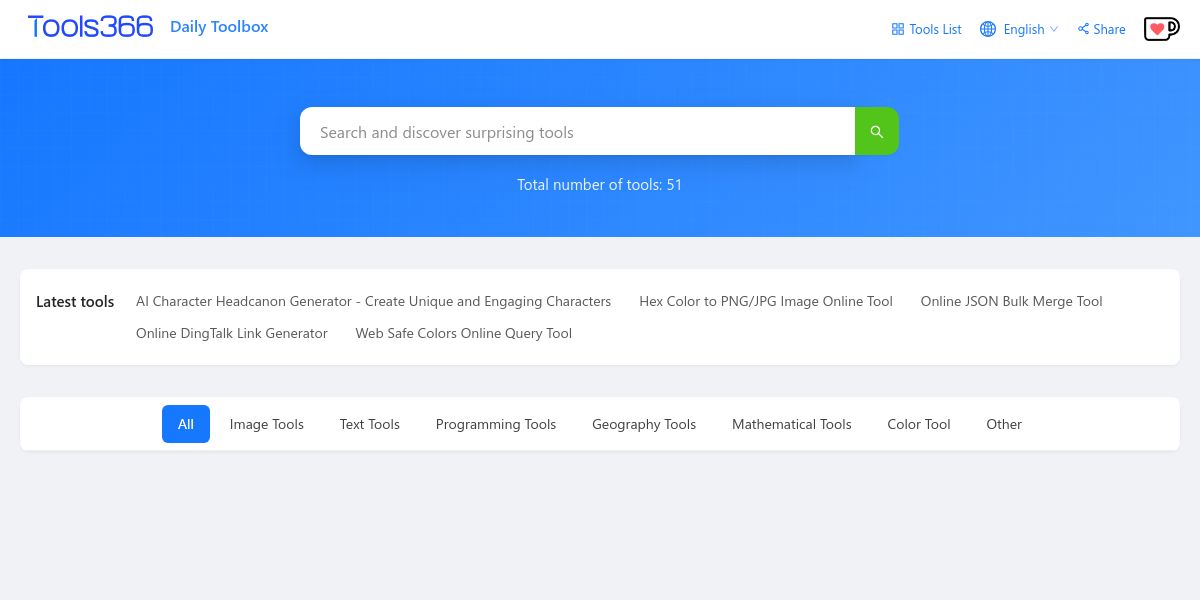
Task: Open AI Character Headcanon Generator link
Action: pos(374,301)
